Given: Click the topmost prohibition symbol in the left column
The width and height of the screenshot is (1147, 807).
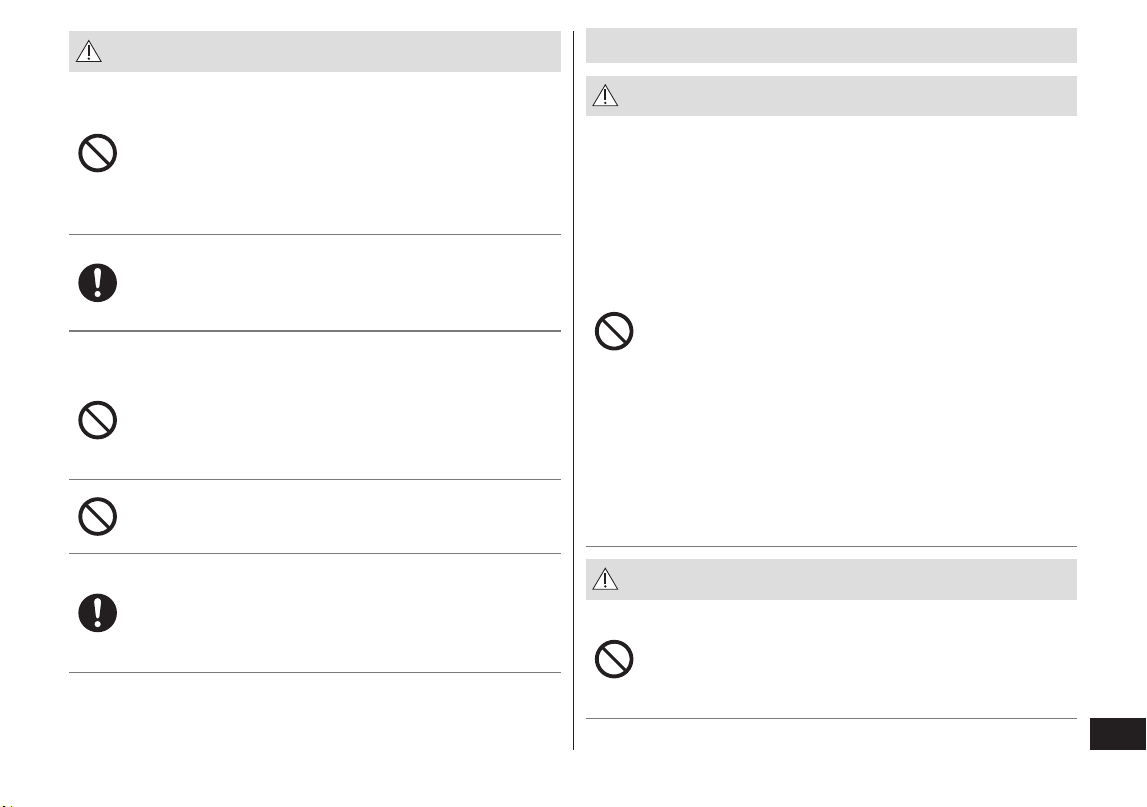Looking at the screenshot, I should tap(97, 153).
